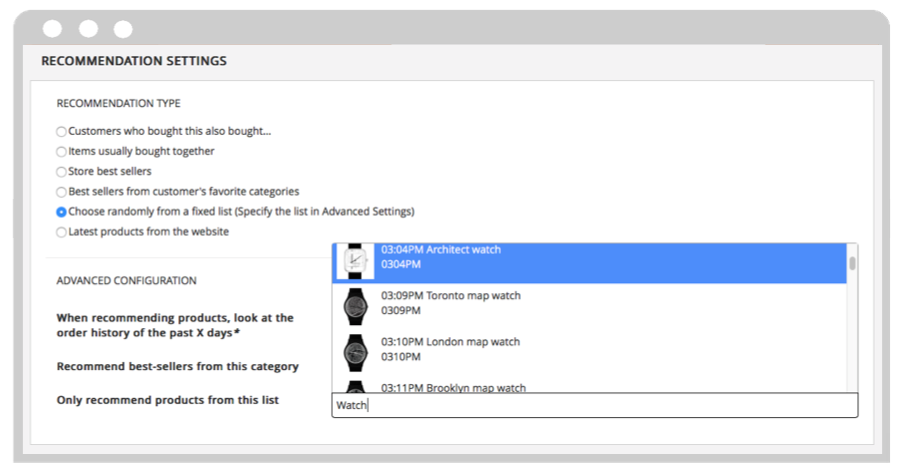Click the first round window control button
Viewport: 897px width, 470px height.
[52, 29]
